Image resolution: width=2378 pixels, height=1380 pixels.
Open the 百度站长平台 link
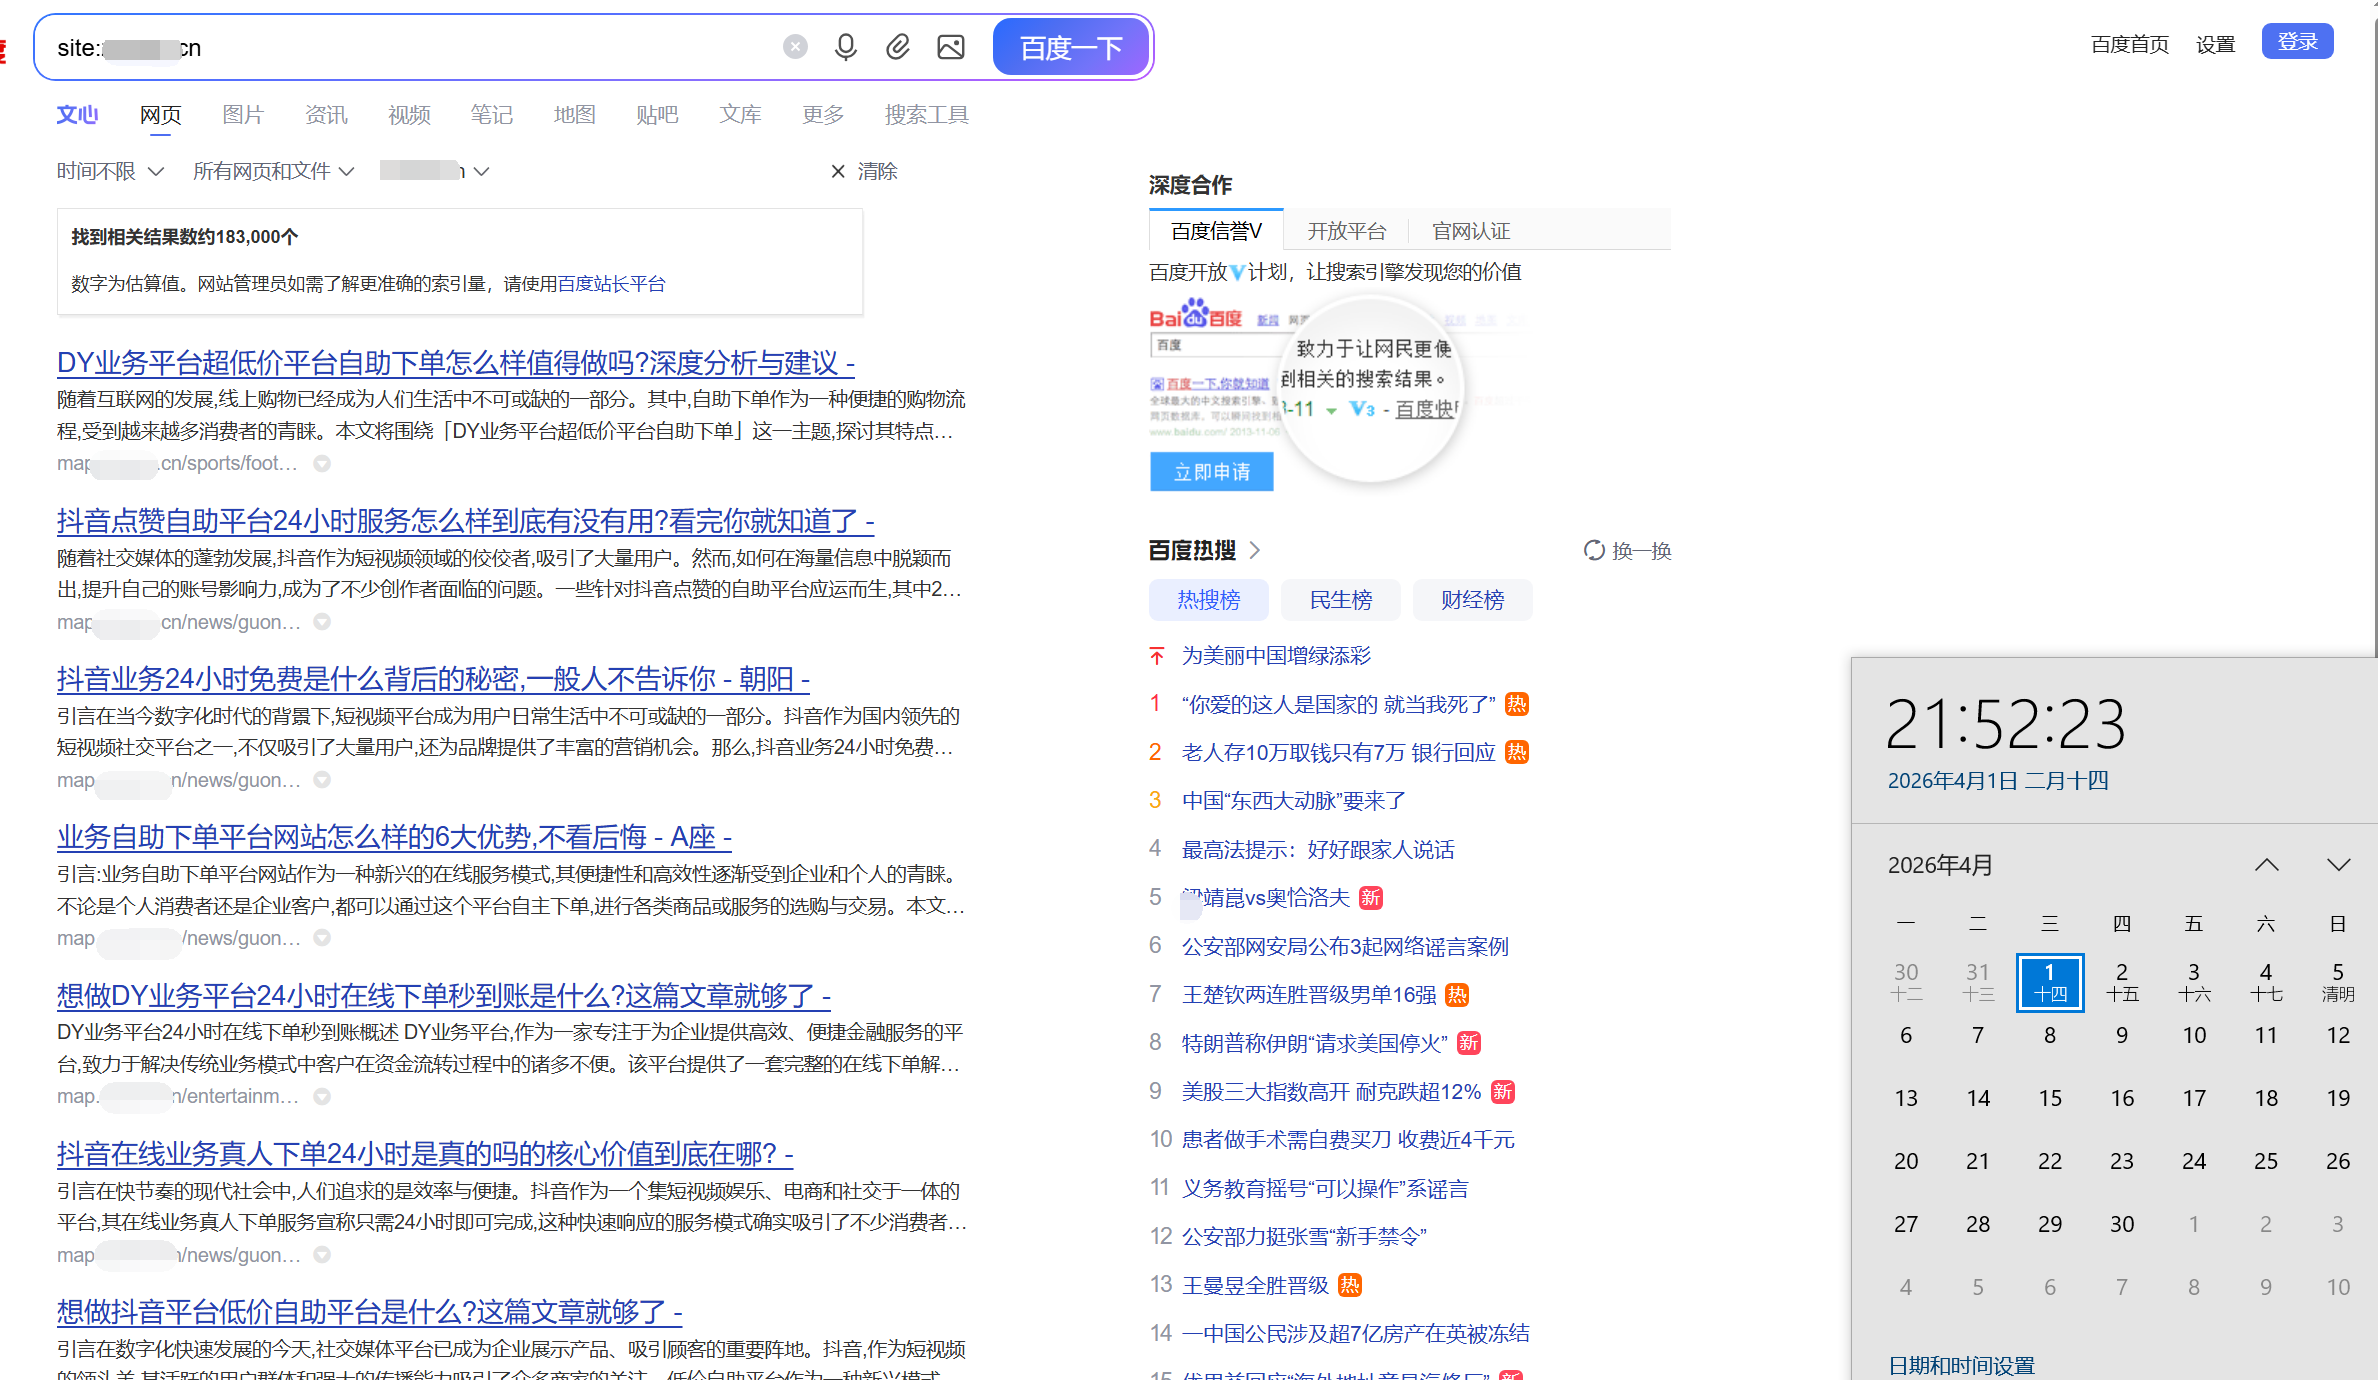610,283
